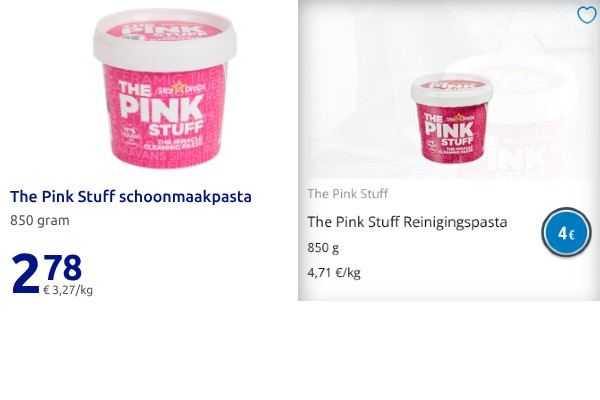Click the blue 4€ price badge
600x400 pixels.
tap(566, 232)
